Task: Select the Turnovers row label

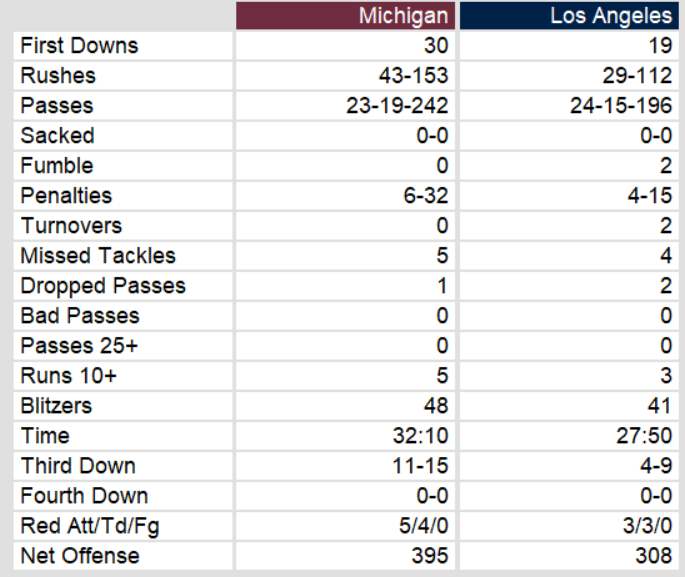Action: (71, 226)
